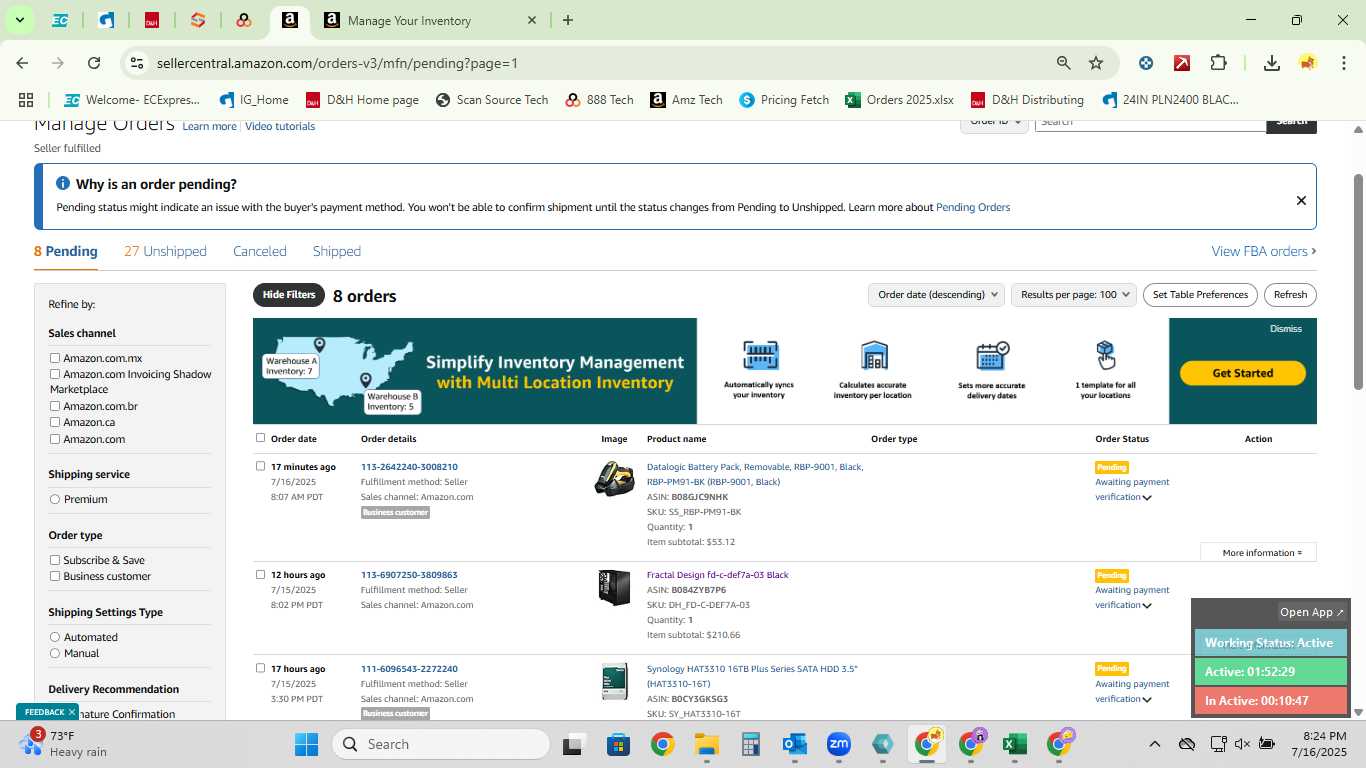The image size is (1366, 768).
Task: Open the Results per page dropdown
Action: [1074, 295]
